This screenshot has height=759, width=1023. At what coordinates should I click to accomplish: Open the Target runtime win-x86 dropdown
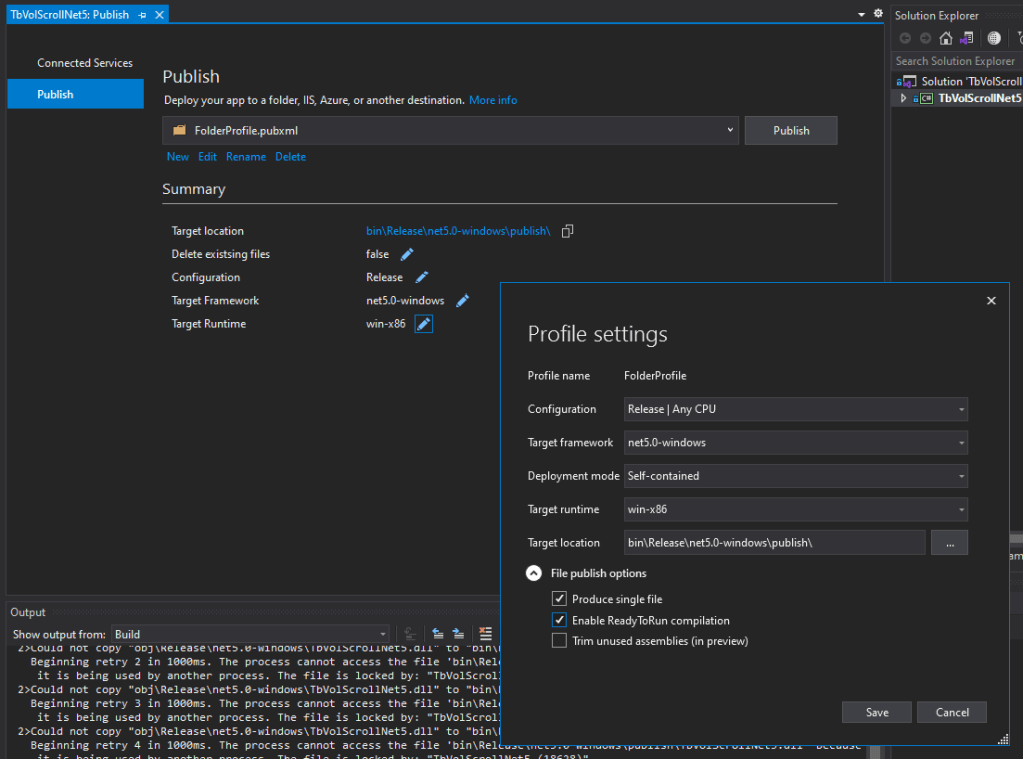point(796,509)
